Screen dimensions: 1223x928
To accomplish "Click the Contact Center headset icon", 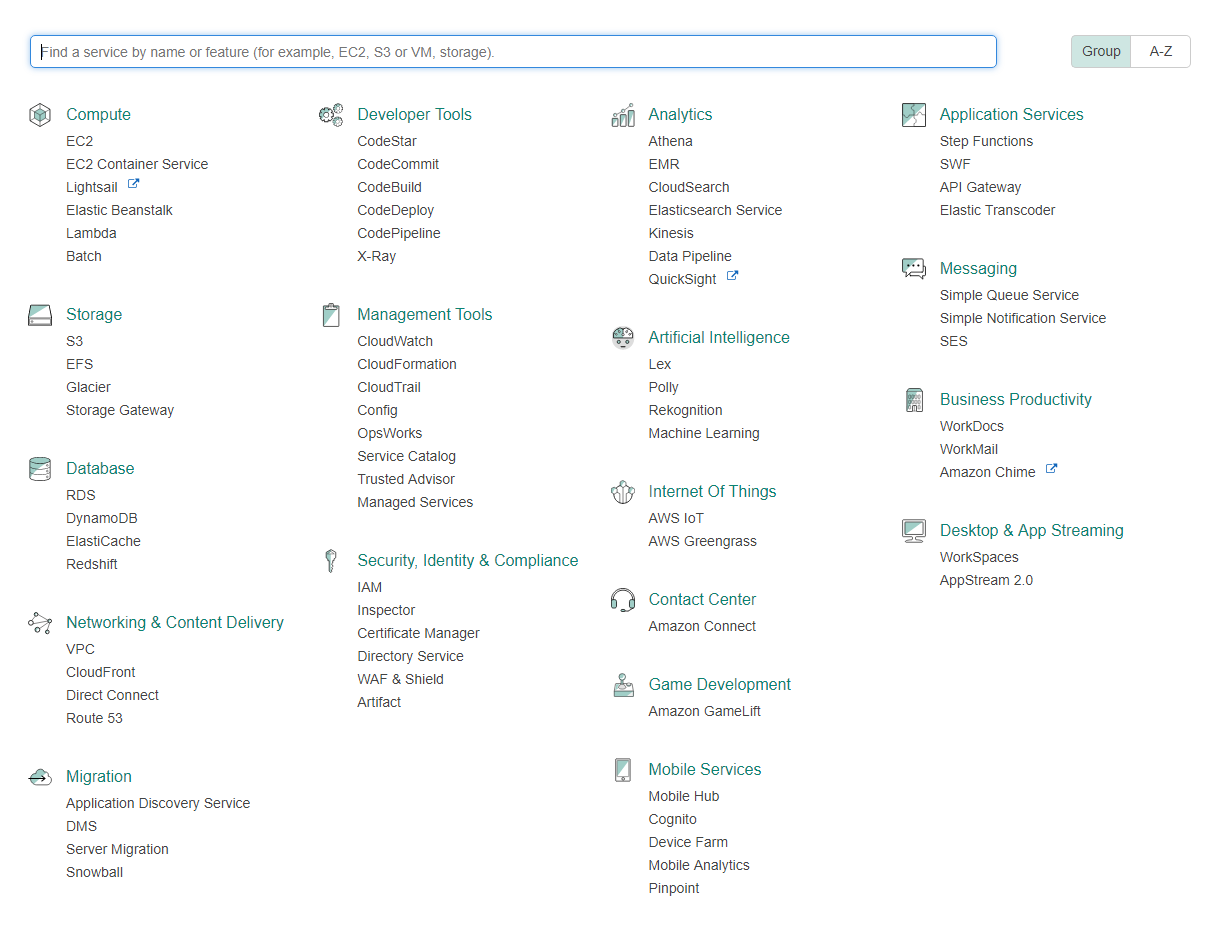I will click(623, 600).
